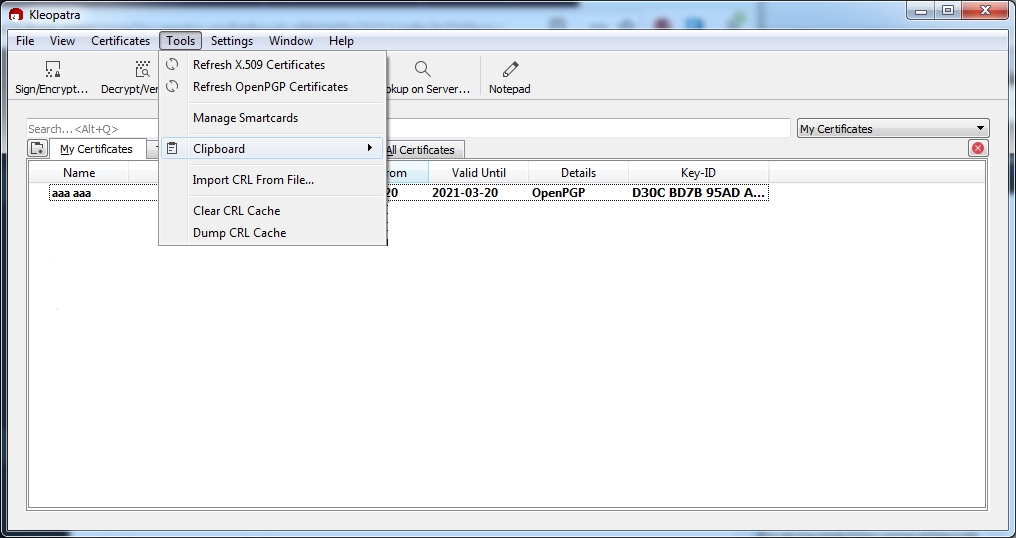Screen dimensions: 1016x538
Task: Click the 2021-03-20 expiry date cell
Action: [x=465, y=193]
